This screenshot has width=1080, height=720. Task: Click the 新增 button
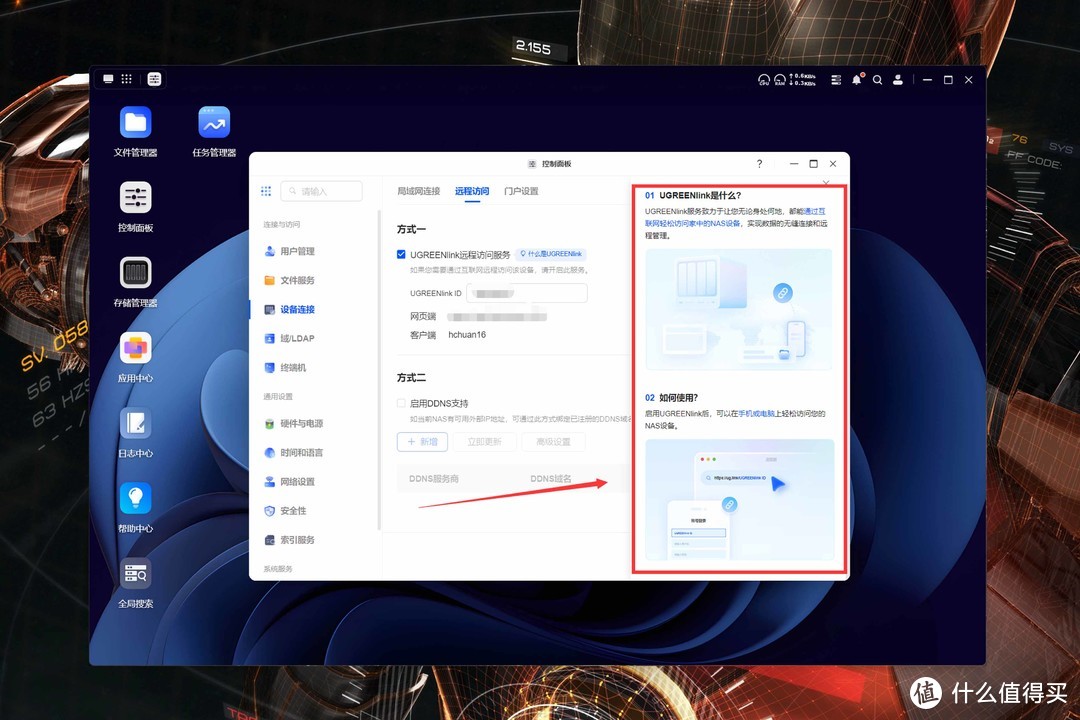click(421, 441)
